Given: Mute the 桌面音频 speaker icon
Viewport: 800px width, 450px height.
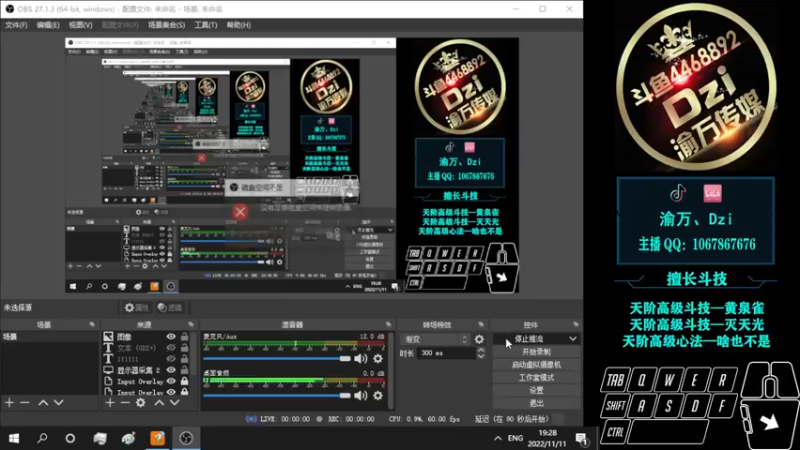Looking at the screenshot, I should click(x=361, y=395).
